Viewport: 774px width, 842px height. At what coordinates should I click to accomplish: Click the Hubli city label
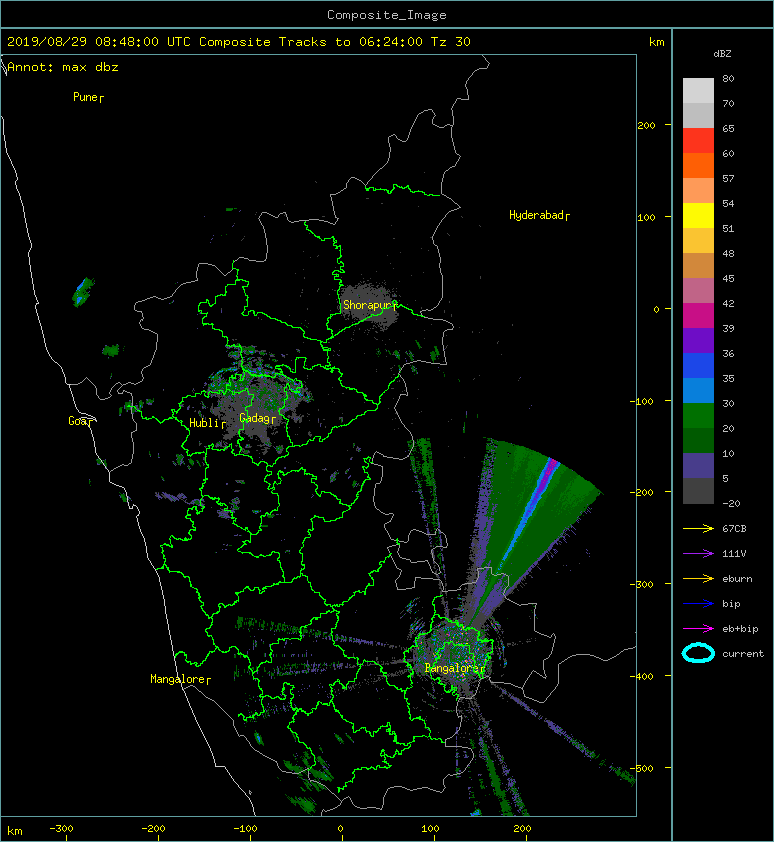207,423
